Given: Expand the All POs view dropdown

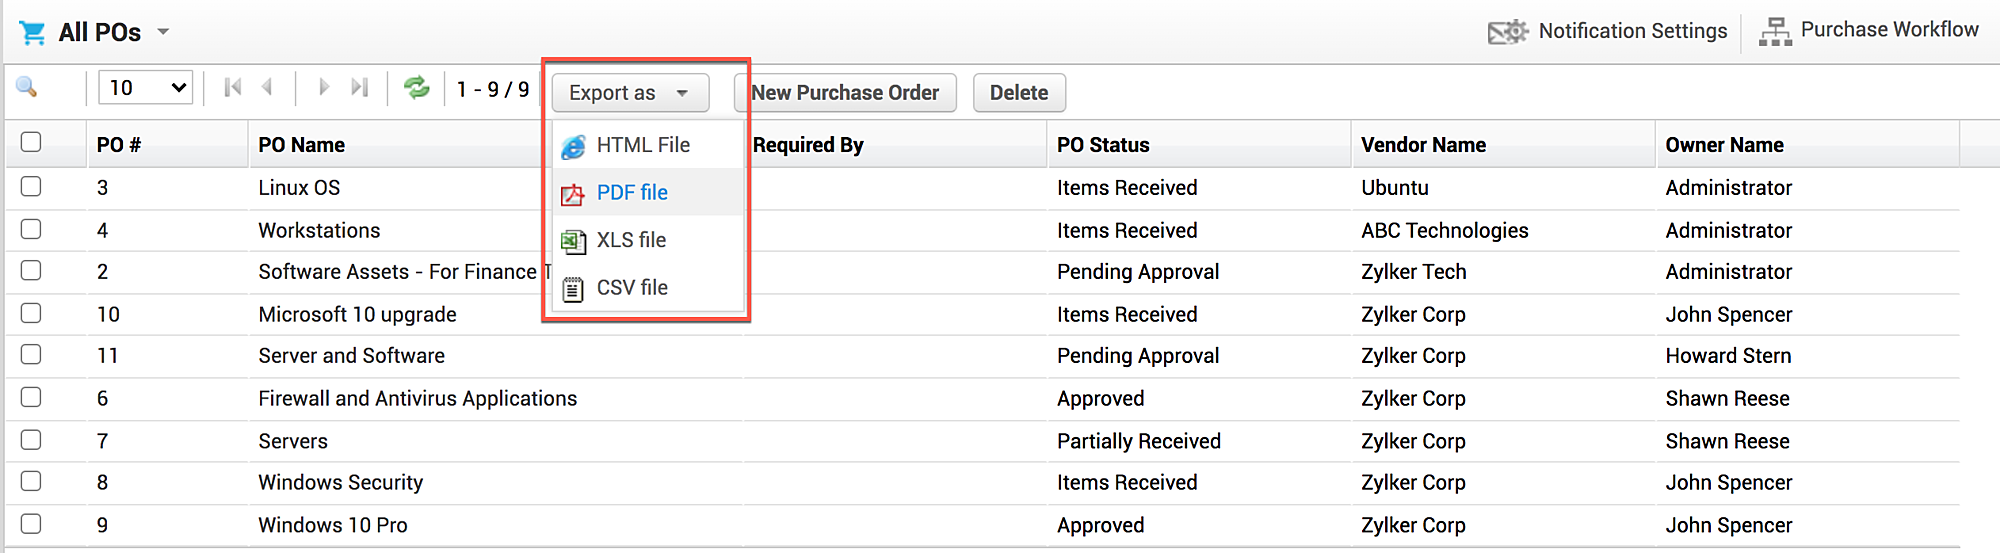Looking at the screenshot, I should pyautogui.click(x=163, y=32).
